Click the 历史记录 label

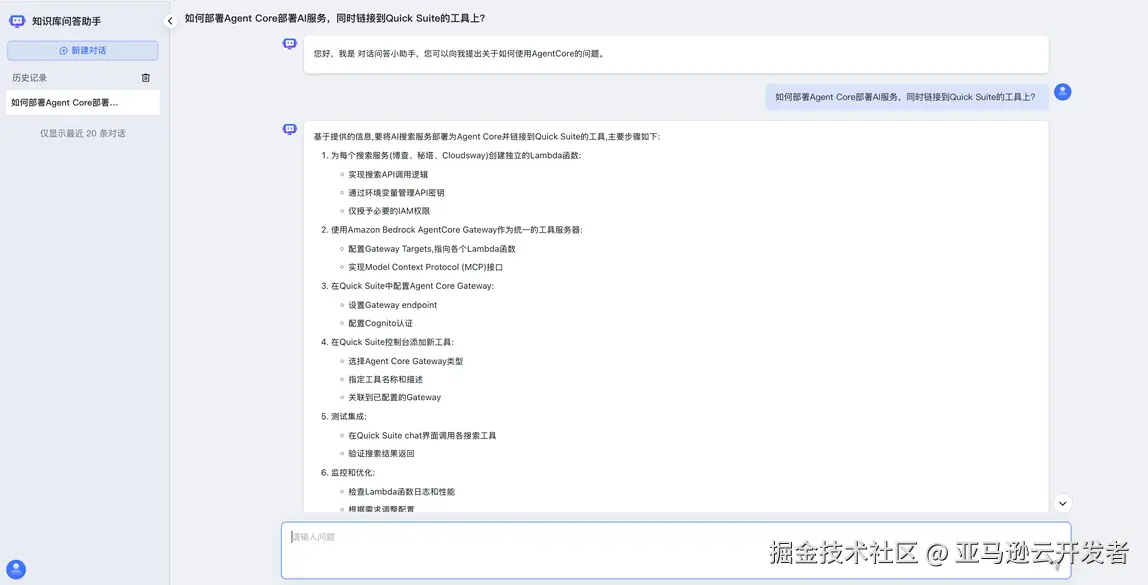point(29,78)
